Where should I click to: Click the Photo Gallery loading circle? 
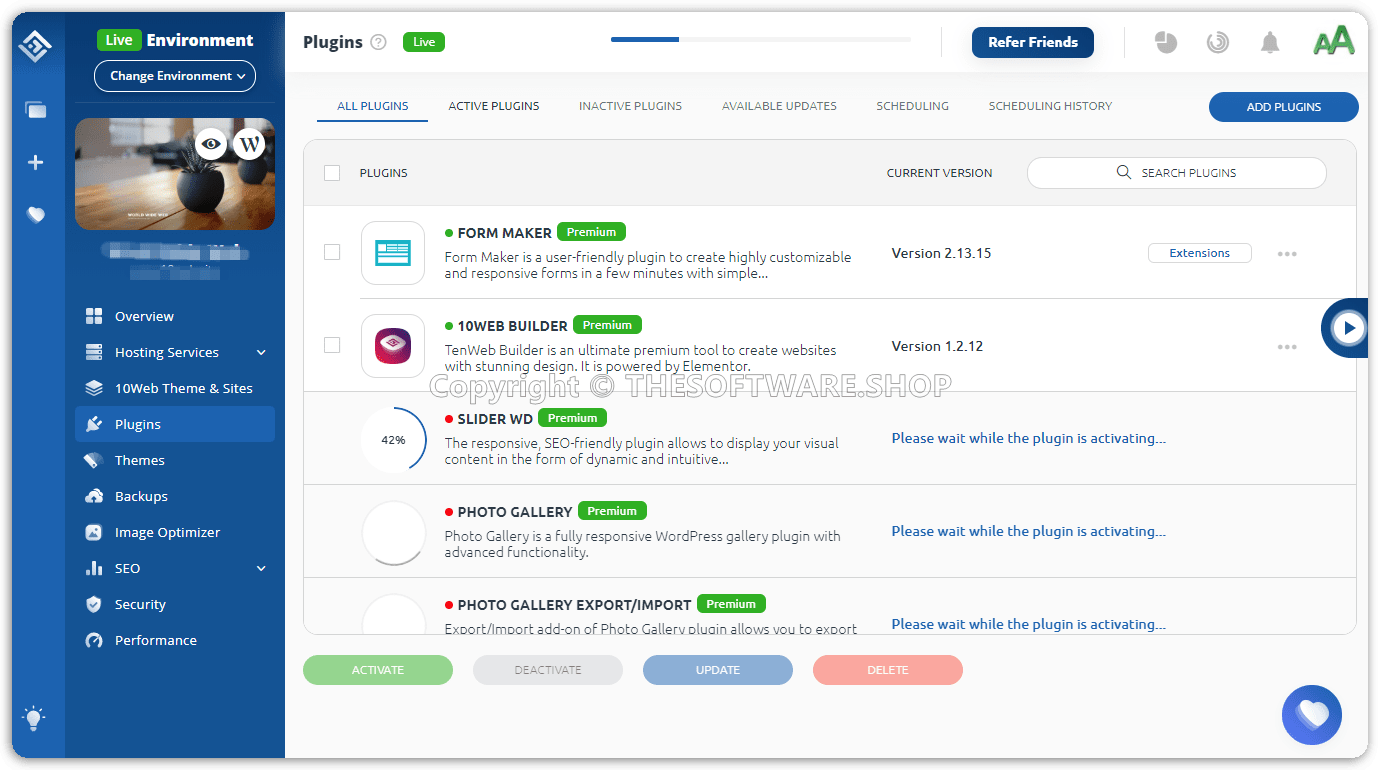pos(393,532)
